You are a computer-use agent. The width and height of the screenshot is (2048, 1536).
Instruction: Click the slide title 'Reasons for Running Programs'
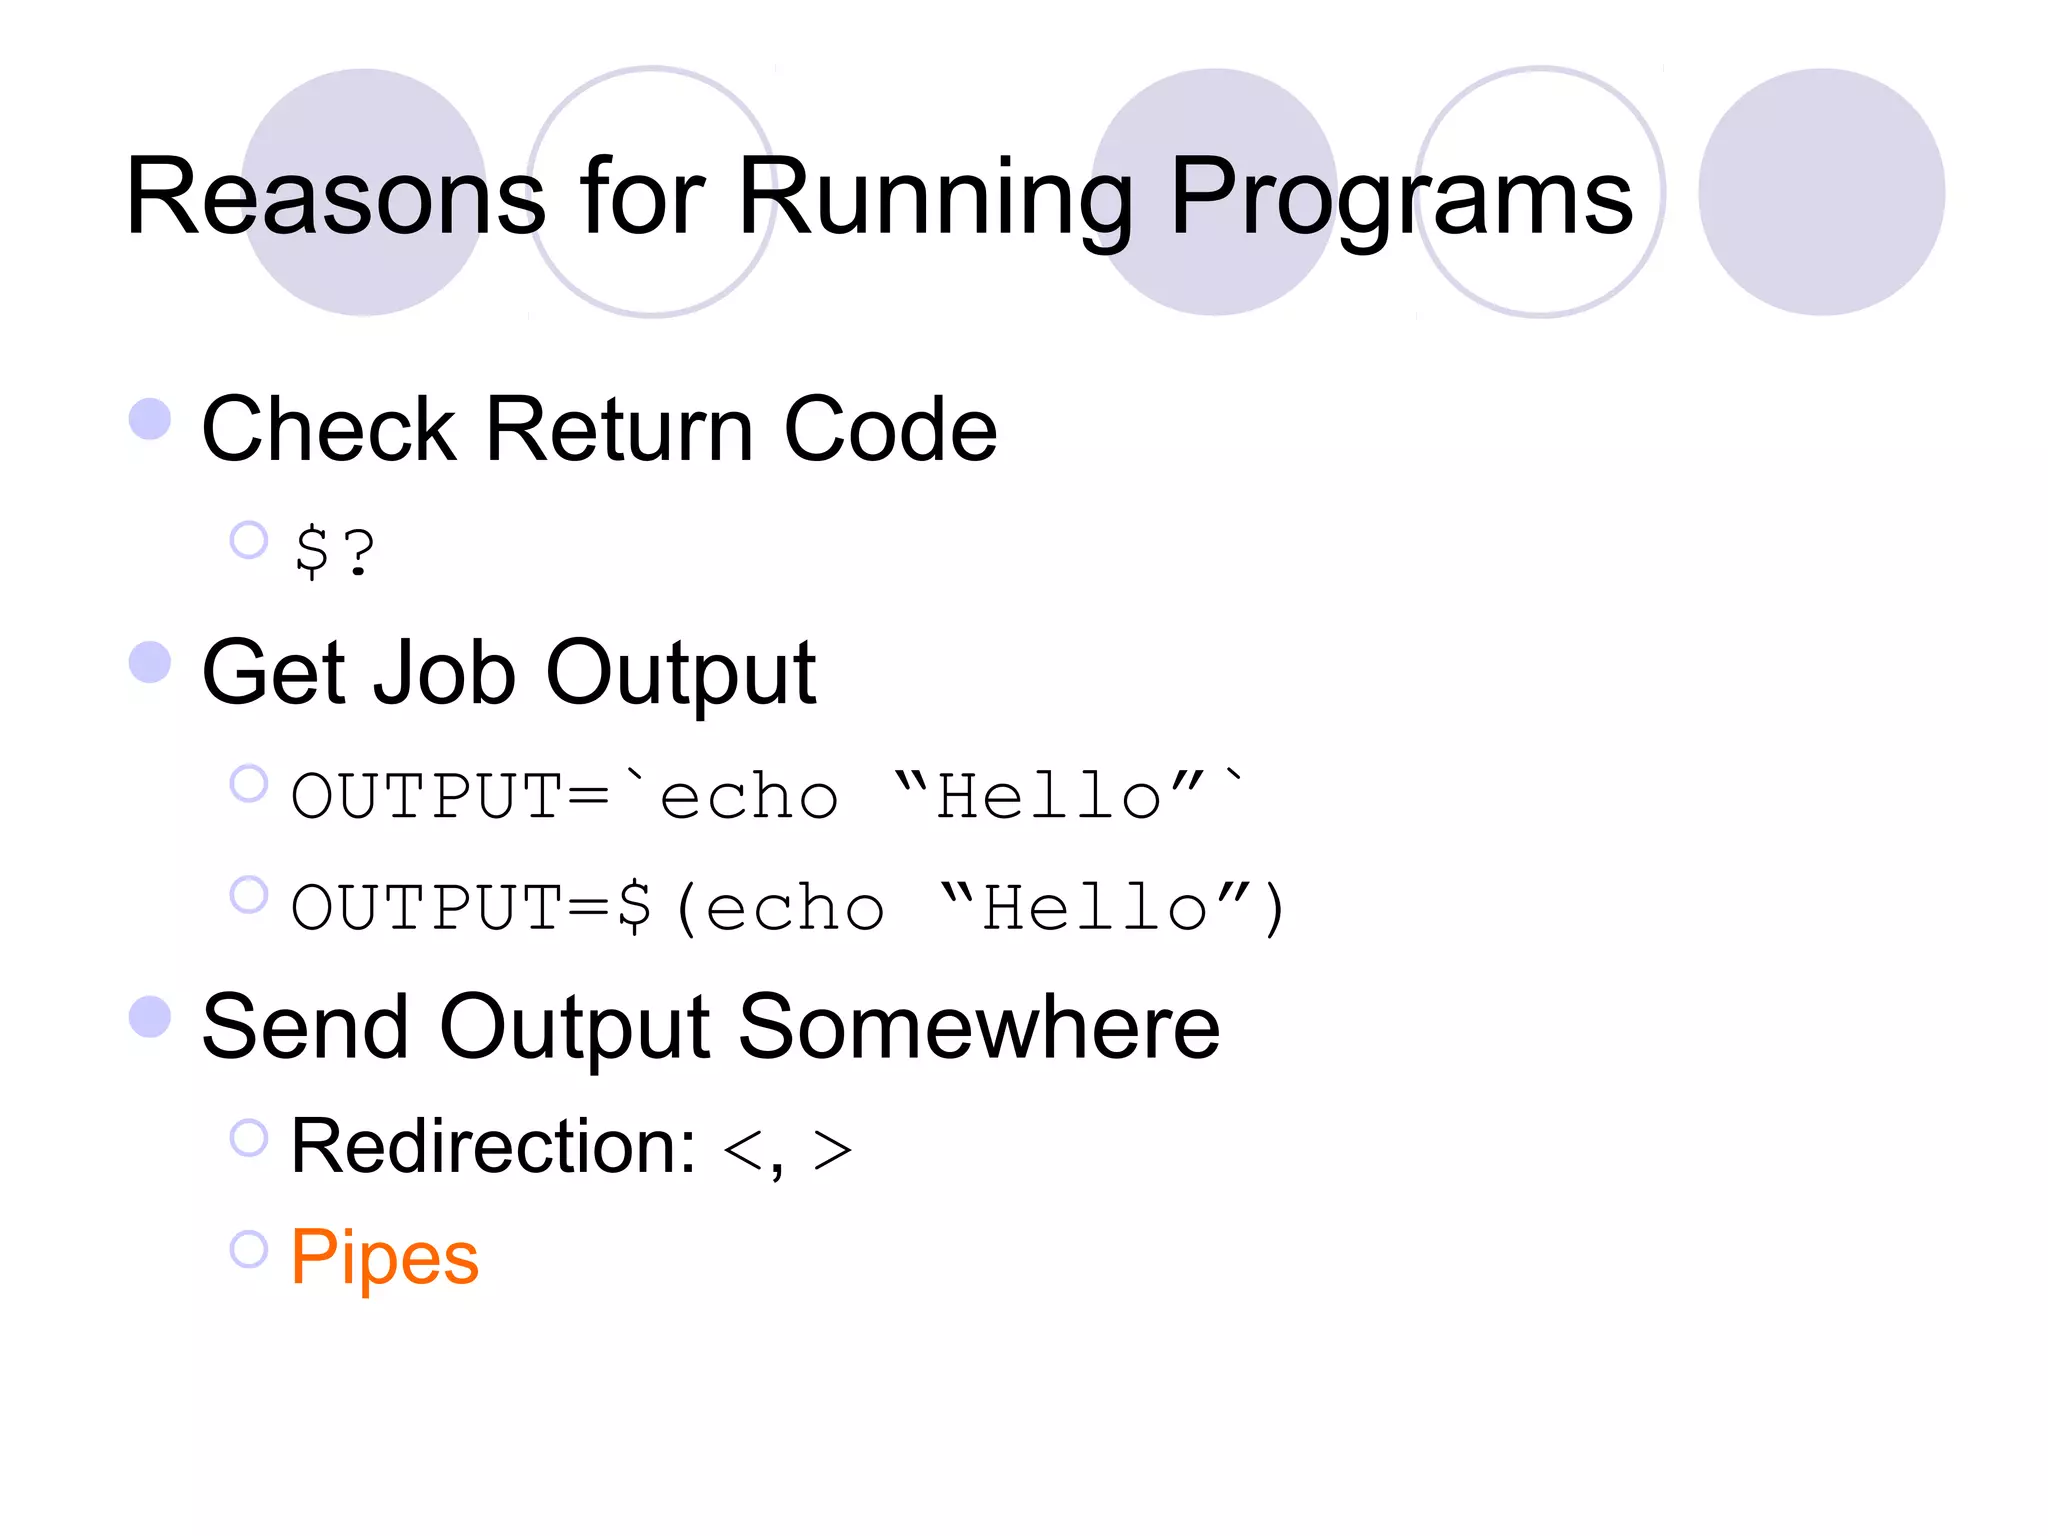tap(878, 197)
